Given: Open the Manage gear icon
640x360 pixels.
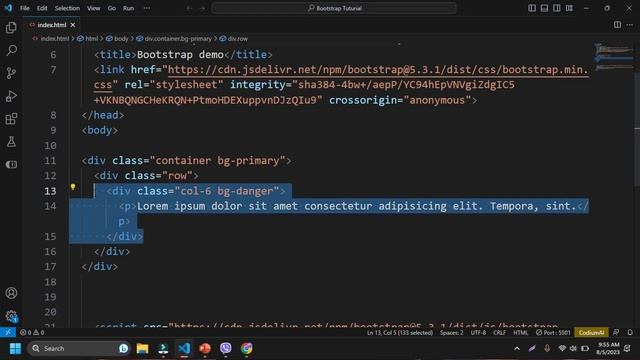Looking at the screenshot, I should click(11, 316).
